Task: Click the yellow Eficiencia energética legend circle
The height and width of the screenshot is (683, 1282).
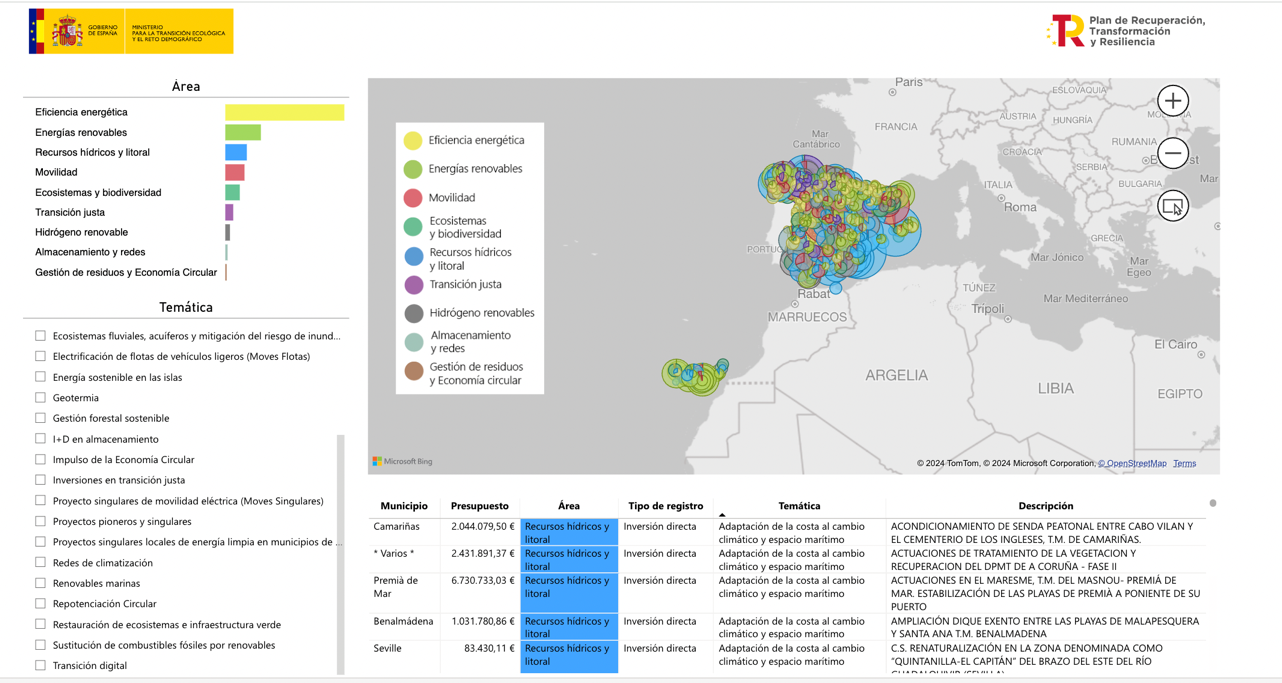Action: point(413,141)
